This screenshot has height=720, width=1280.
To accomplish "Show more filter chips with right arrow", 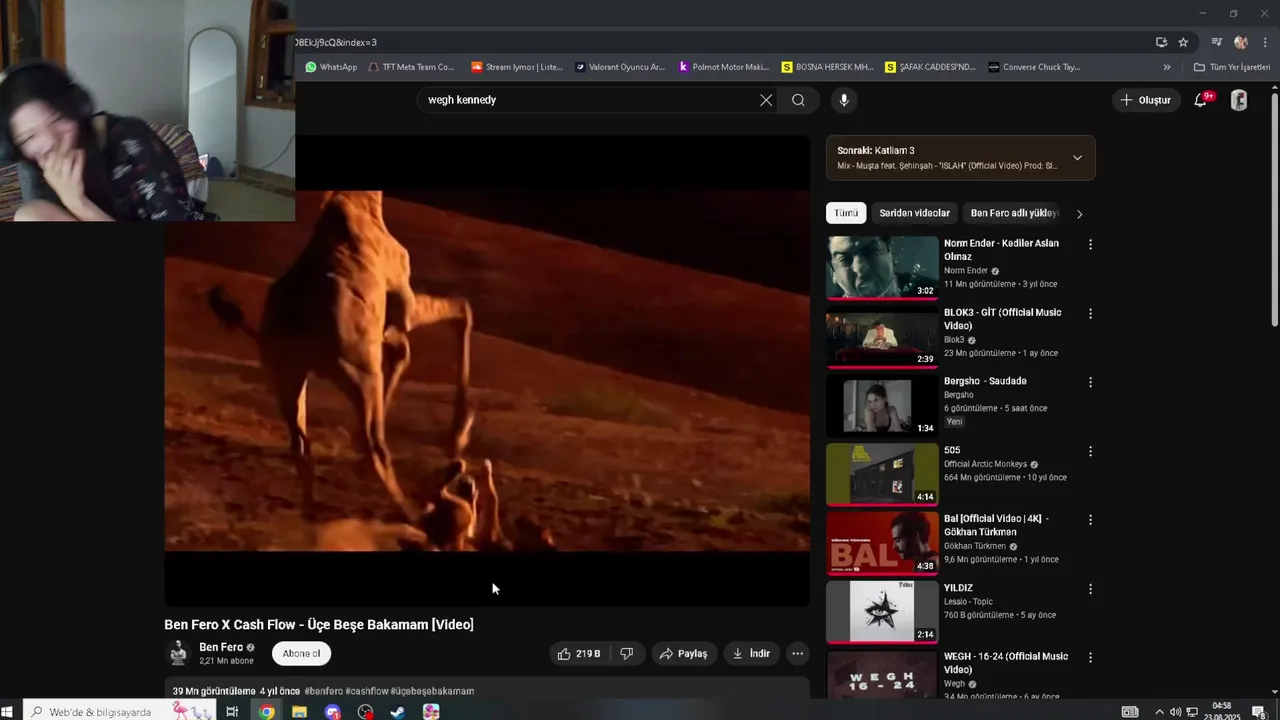I will tap(1079, 214).
